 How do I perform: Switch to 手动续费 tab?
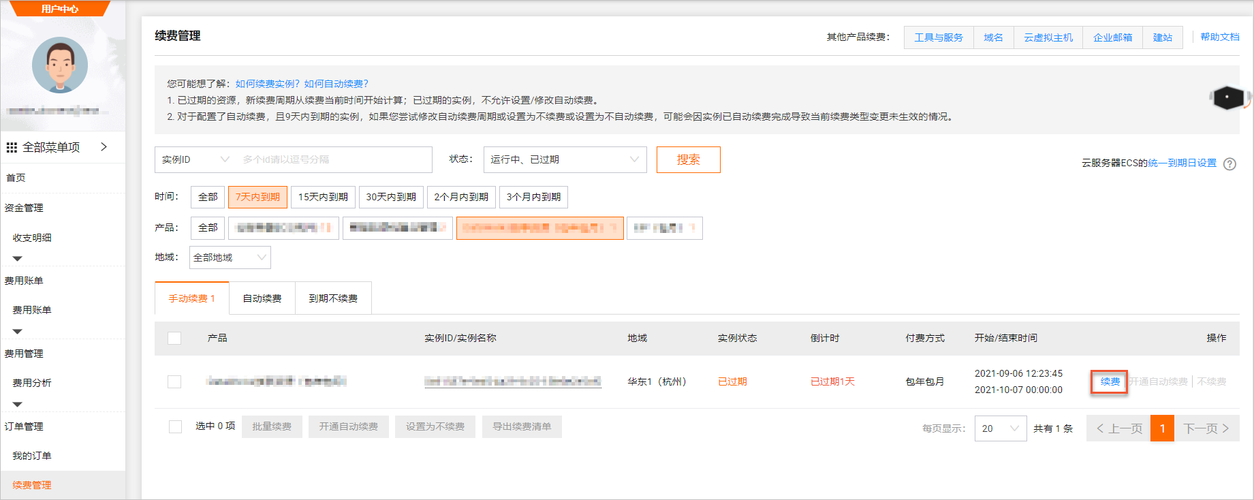click(x=192, y=299)
